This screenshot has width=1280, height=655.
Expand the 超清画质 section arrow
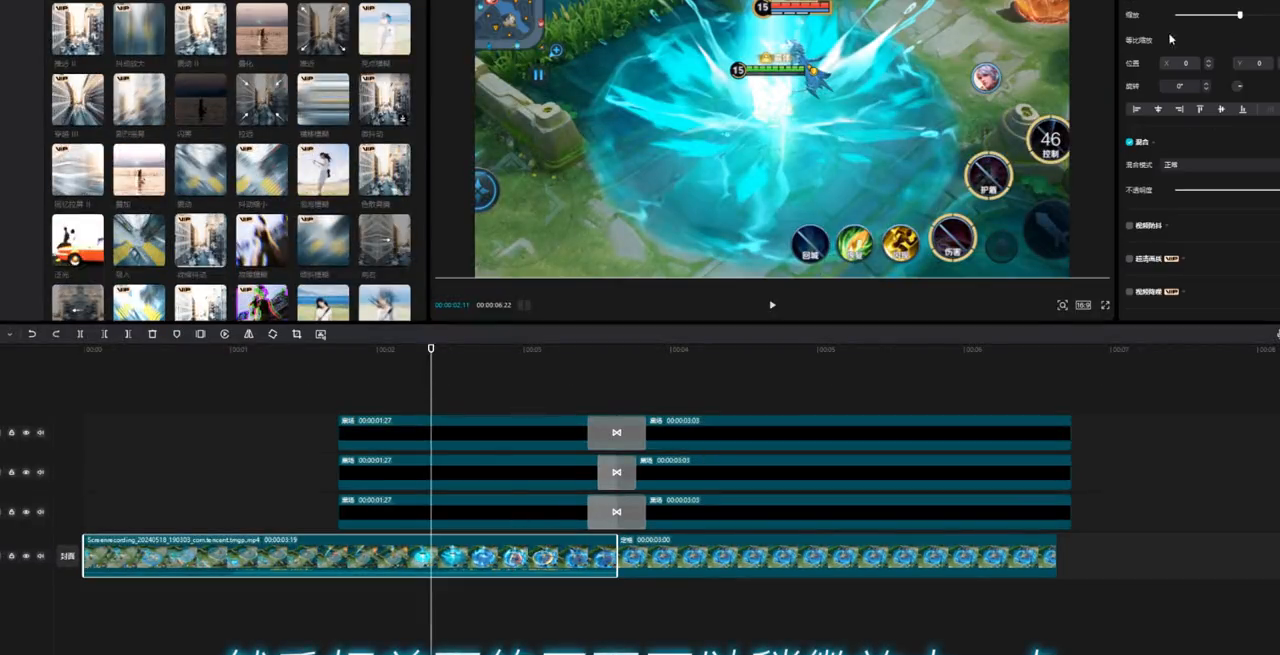(1185, 258)
